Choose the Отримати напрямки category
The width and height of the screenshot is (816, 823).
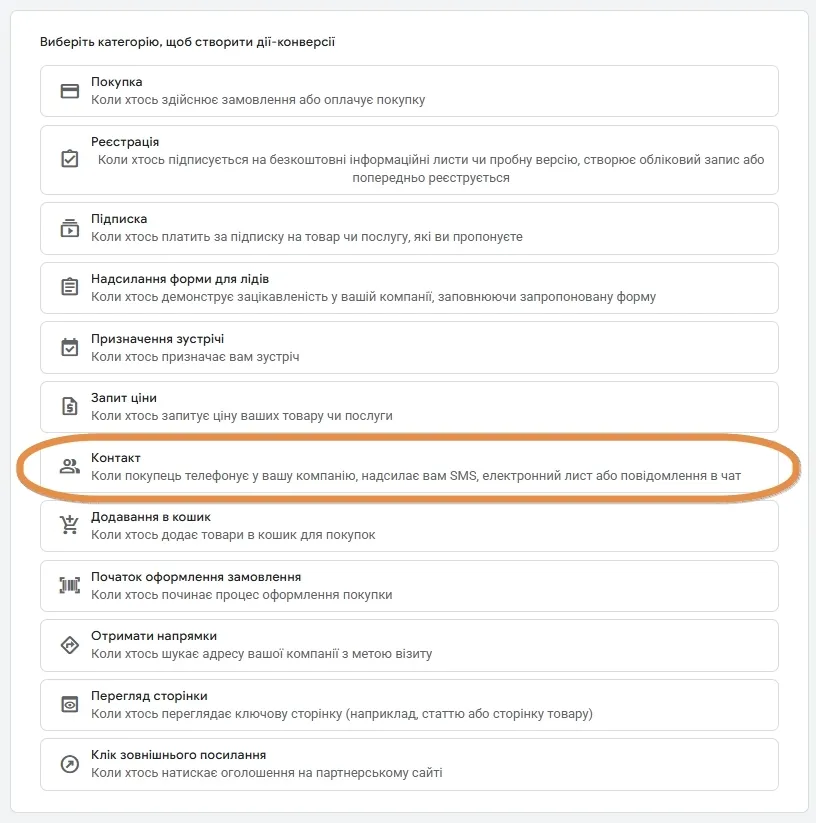point(409,646)
